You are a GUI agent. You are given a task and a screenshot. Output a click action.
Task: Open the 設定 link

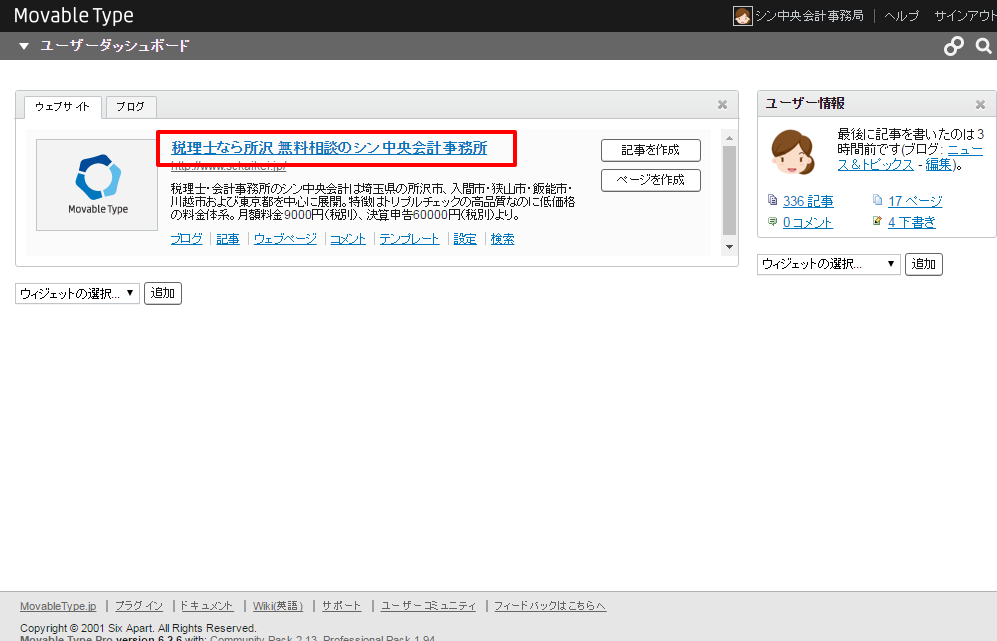click(x=465, y=238)
